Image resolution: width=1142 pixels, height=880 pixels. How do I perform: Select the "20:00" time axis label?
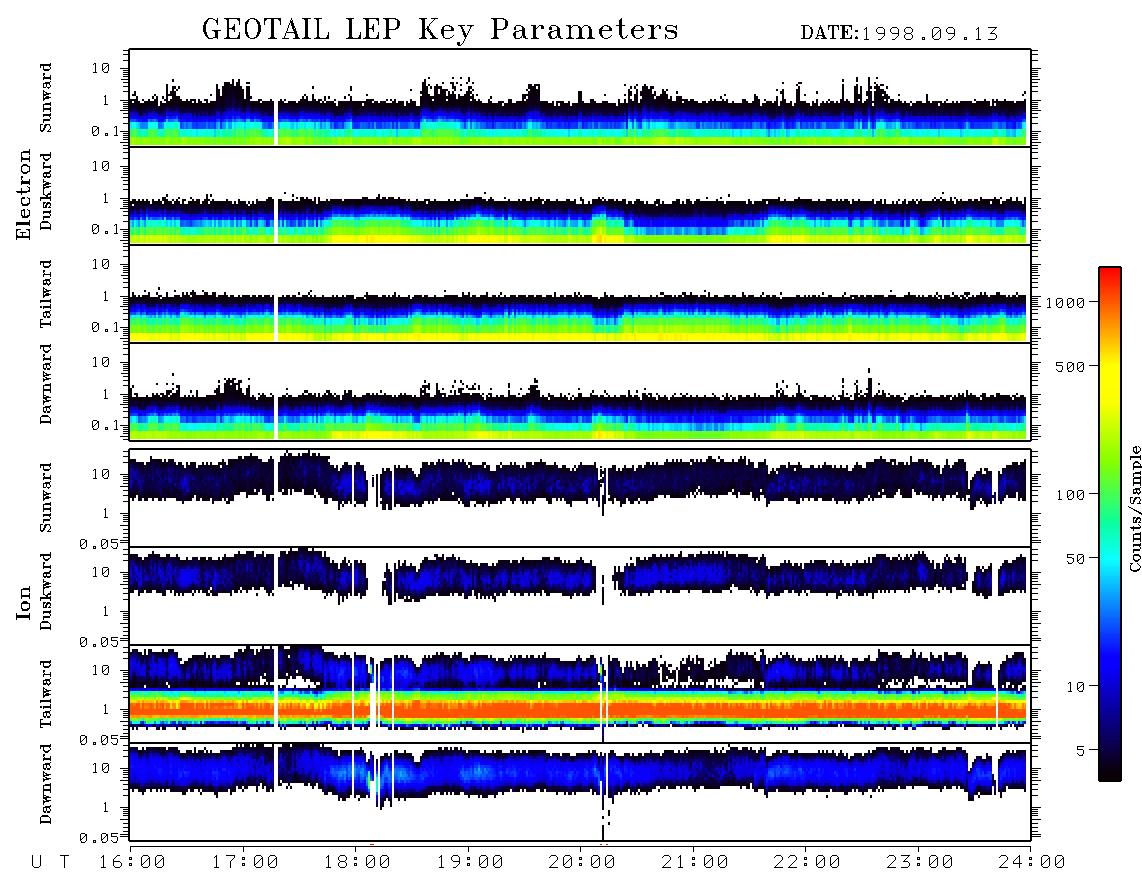coord(583,862)
